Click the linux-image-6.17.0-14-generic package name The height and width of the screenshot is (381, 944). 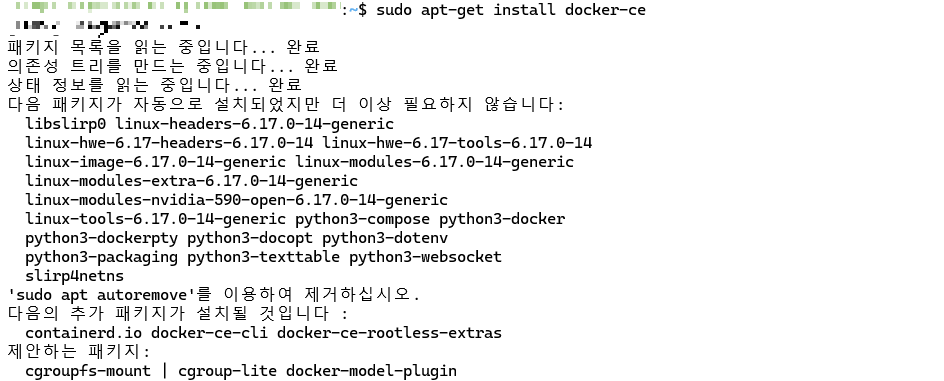click(x=155, y=163)
